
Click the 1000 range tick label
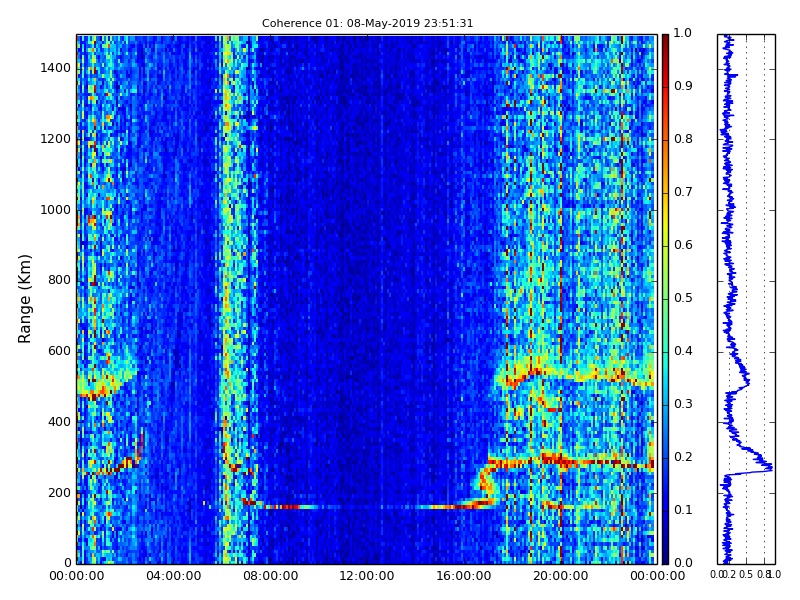point(56,210)
